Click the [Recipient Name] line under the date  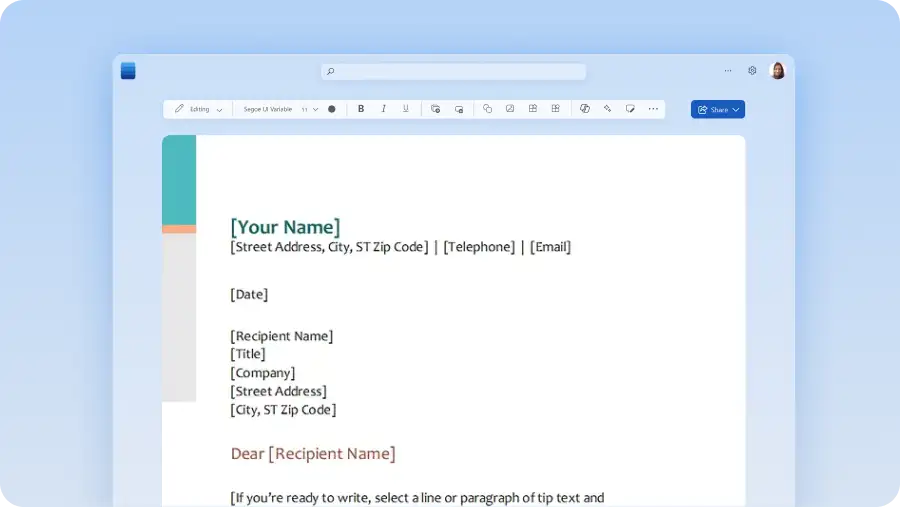coord(282,336)
